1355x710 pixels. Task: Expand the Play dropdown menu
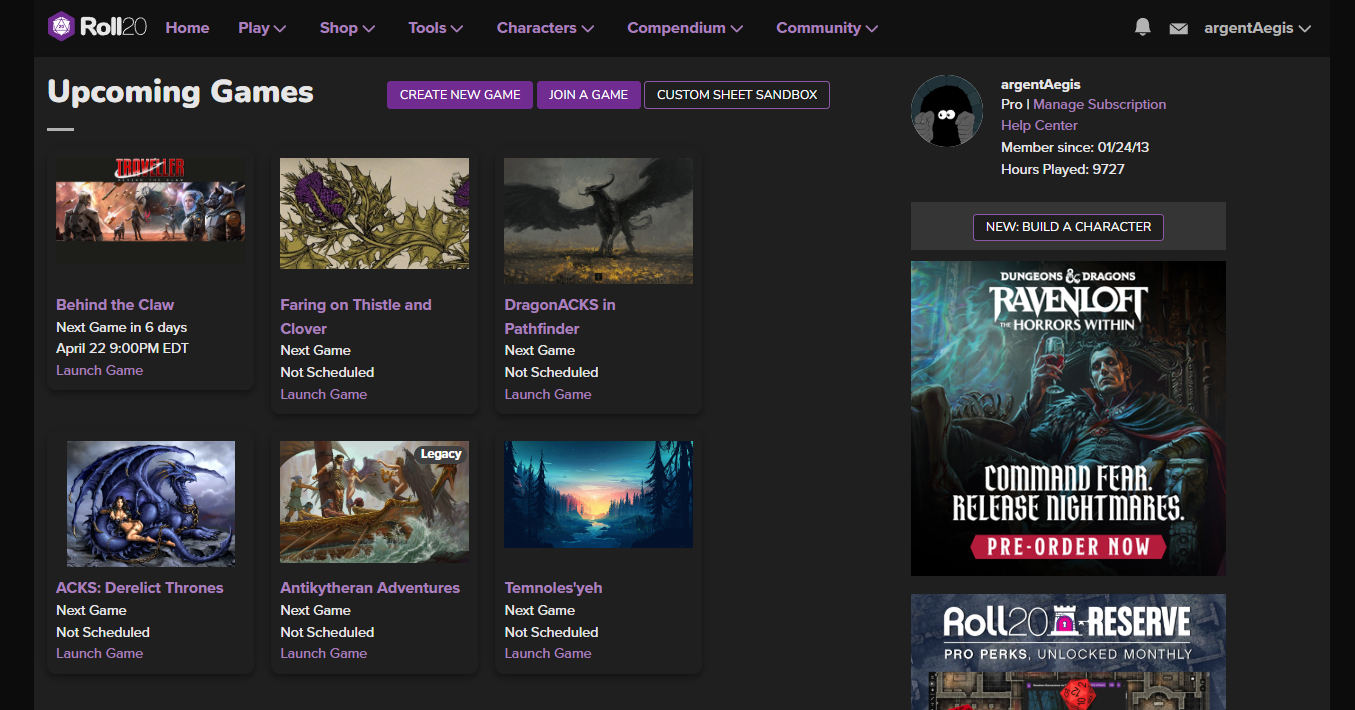[262, 28]
